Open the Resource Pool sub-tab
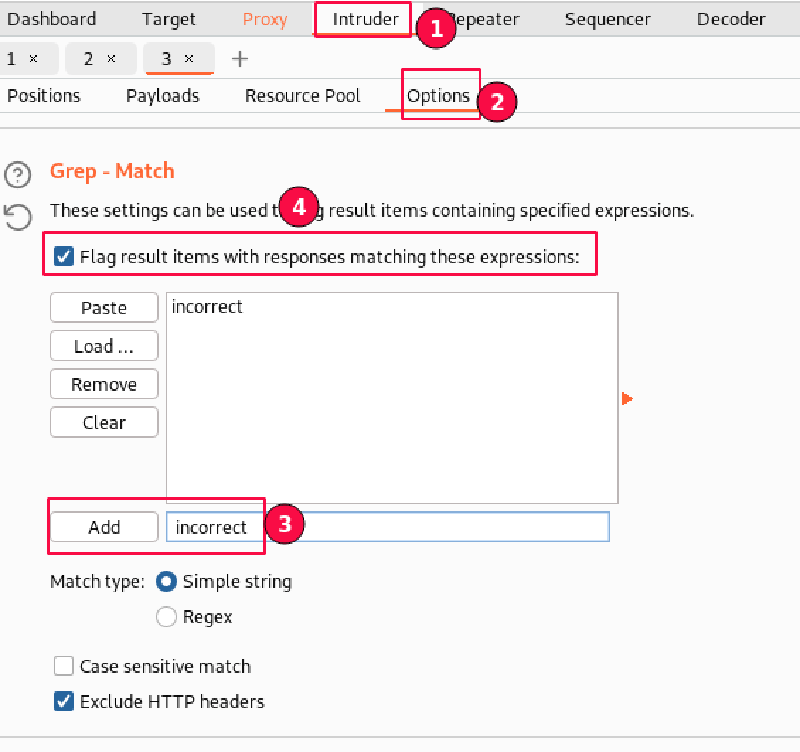The width and height of the screenshot is (800, 752). point(302,96)
